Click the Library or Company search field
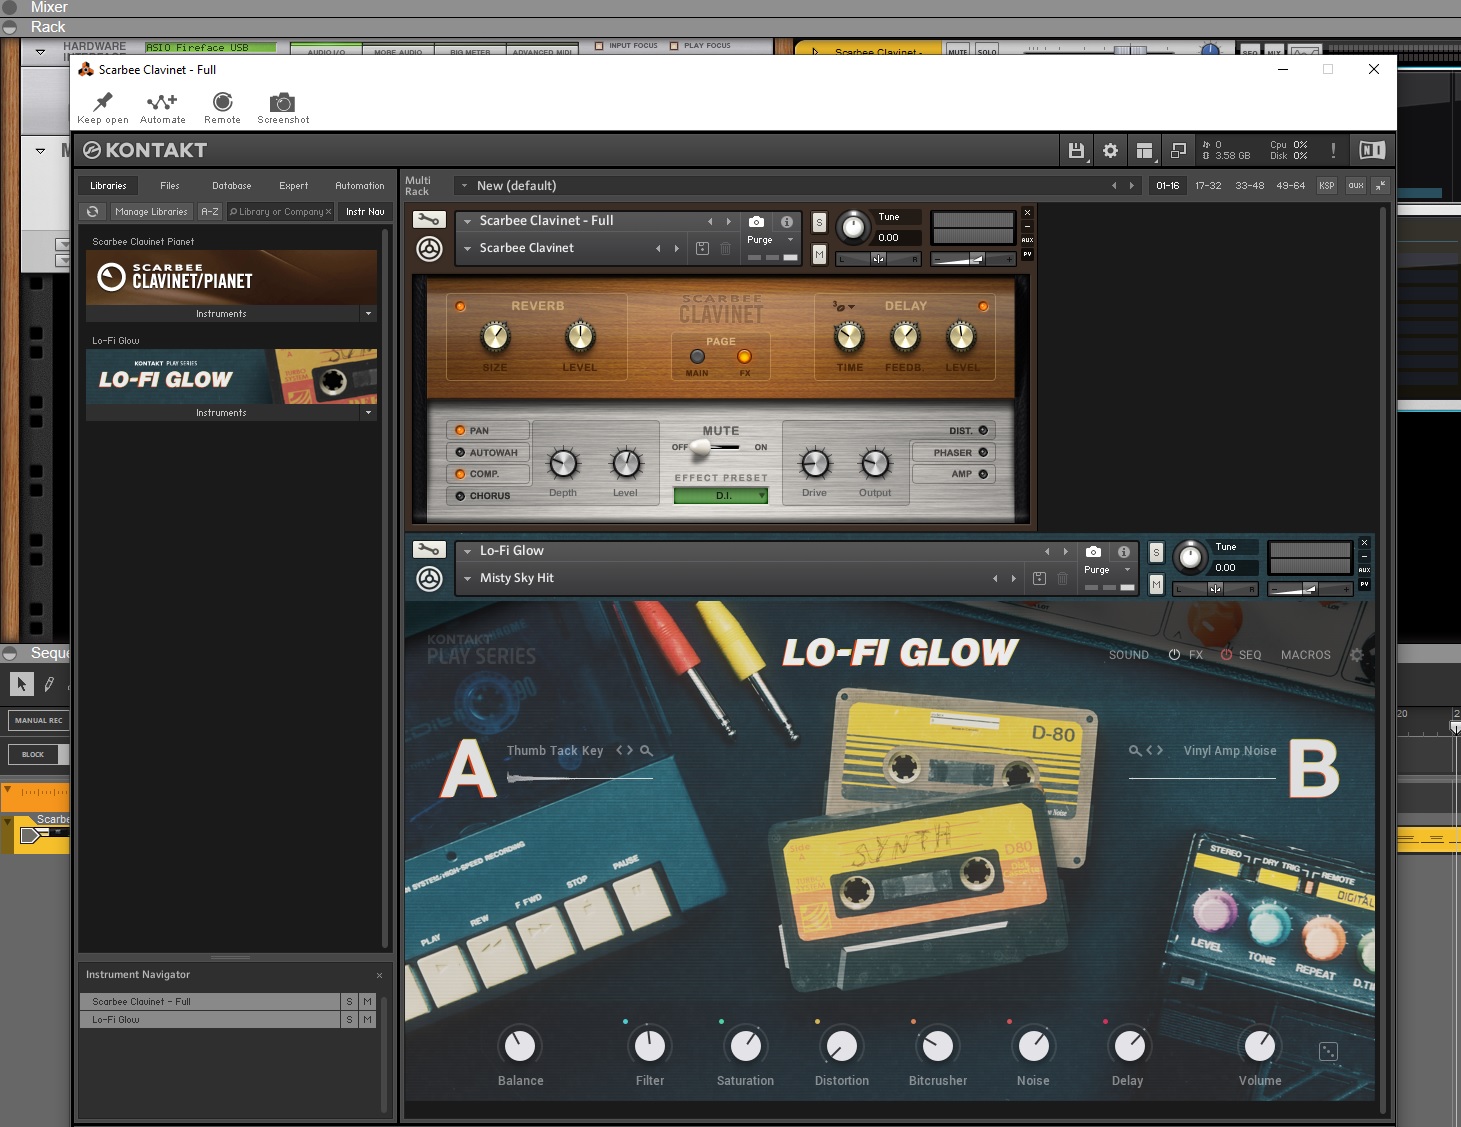 (x=281, y=212)
